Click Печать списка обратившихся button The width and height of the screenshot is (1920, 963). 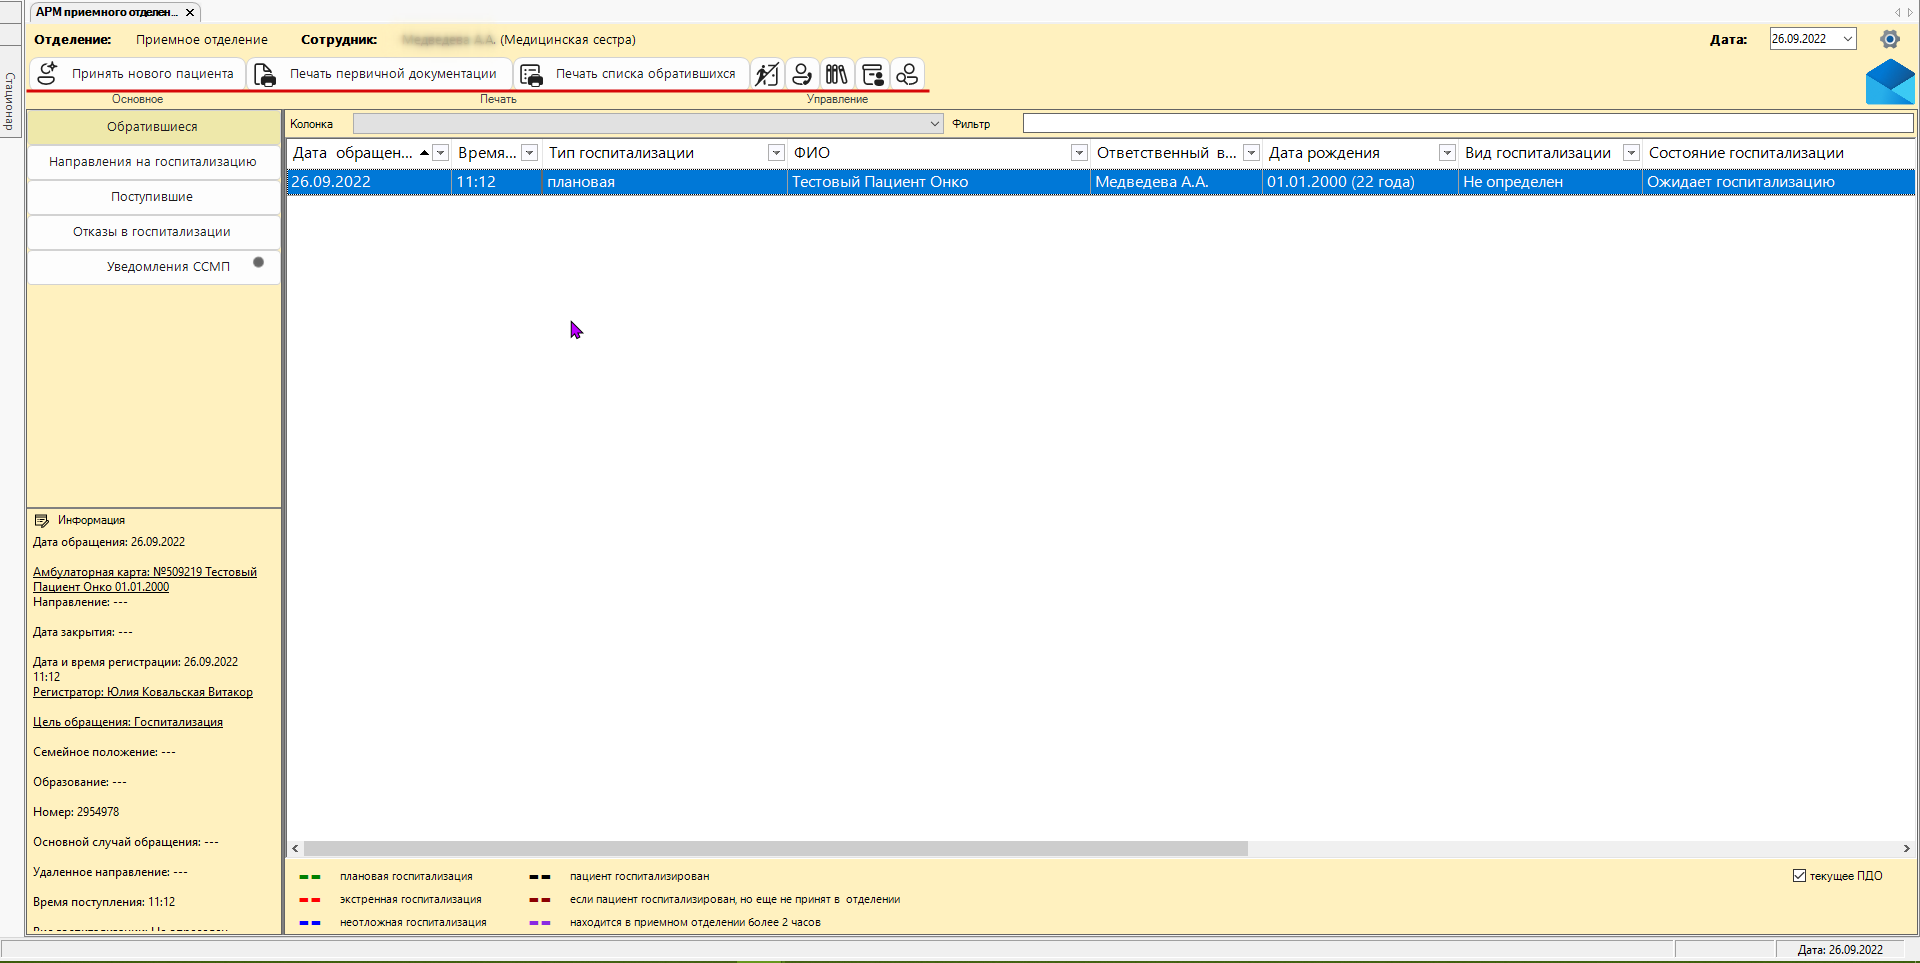click(631, 74)
